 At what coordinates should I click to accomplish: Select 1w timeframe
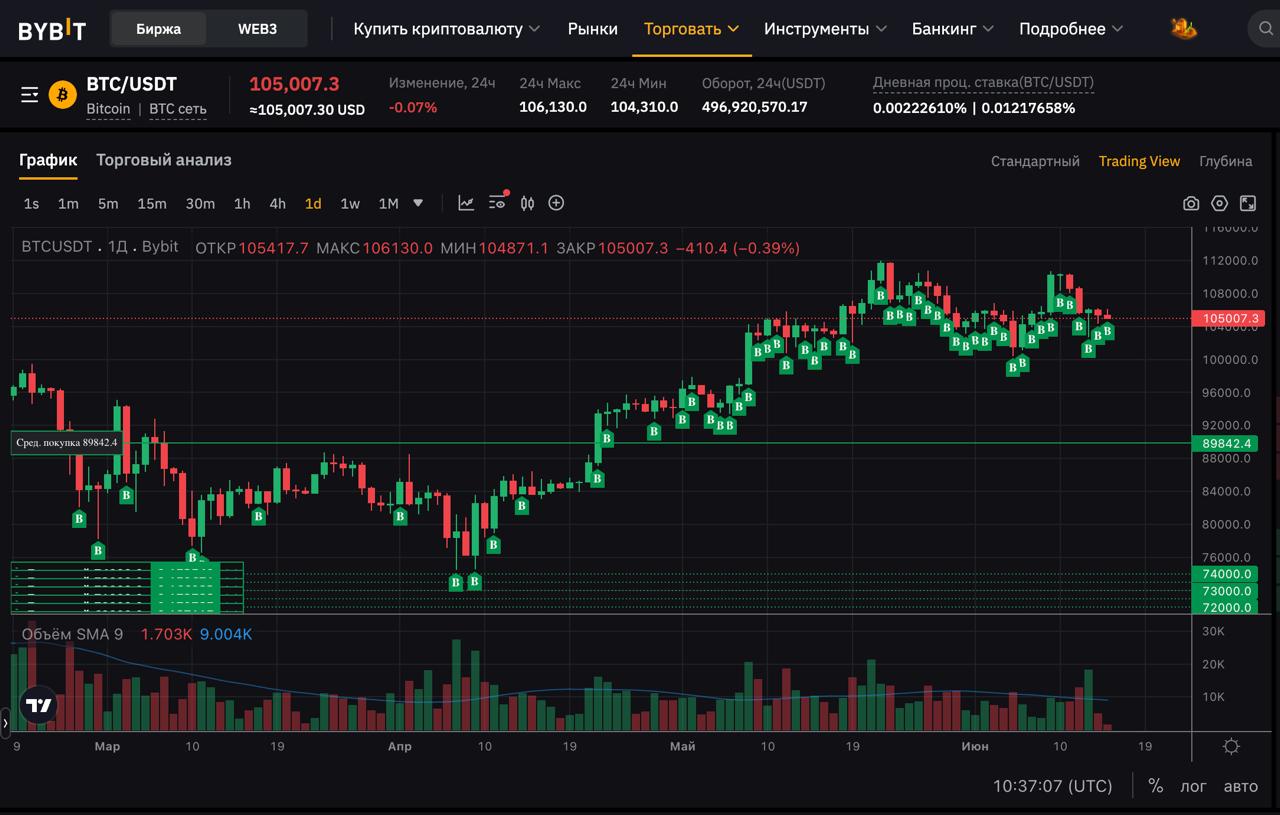pos(350,203)
